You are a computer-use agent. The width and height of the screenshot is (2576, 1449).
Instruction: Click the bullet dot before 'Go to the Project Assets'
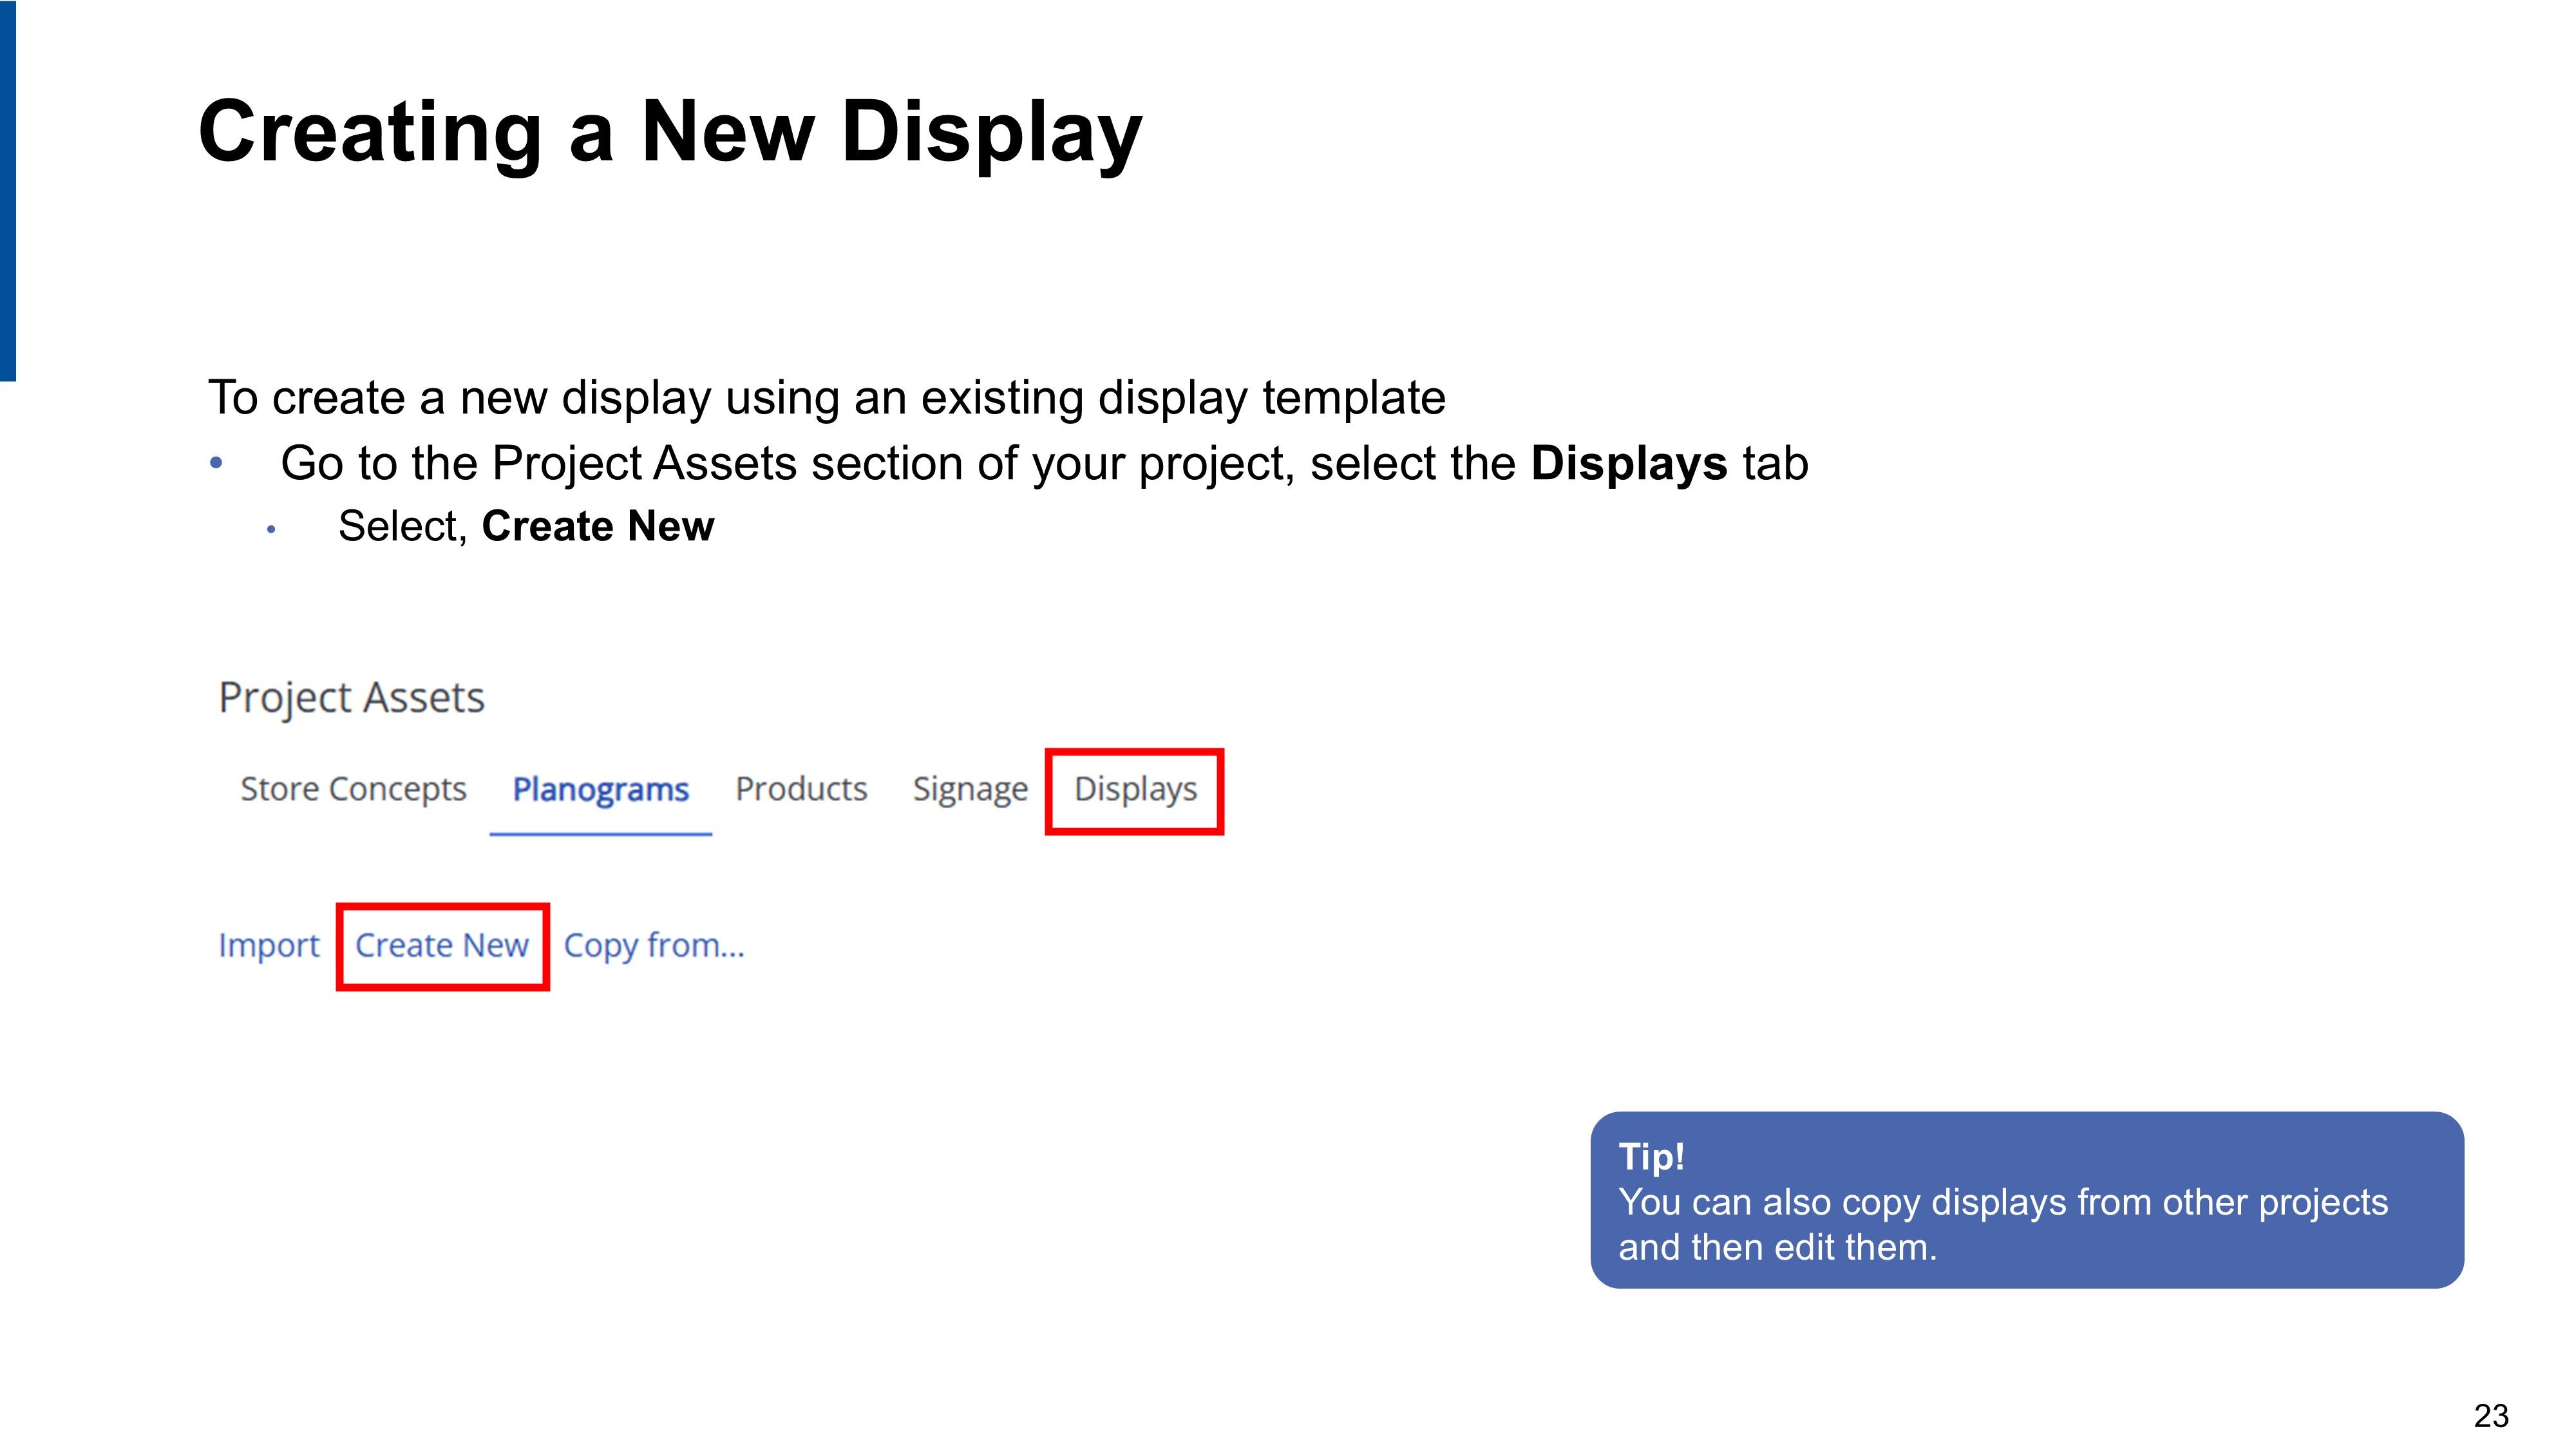tap(216, 463)
